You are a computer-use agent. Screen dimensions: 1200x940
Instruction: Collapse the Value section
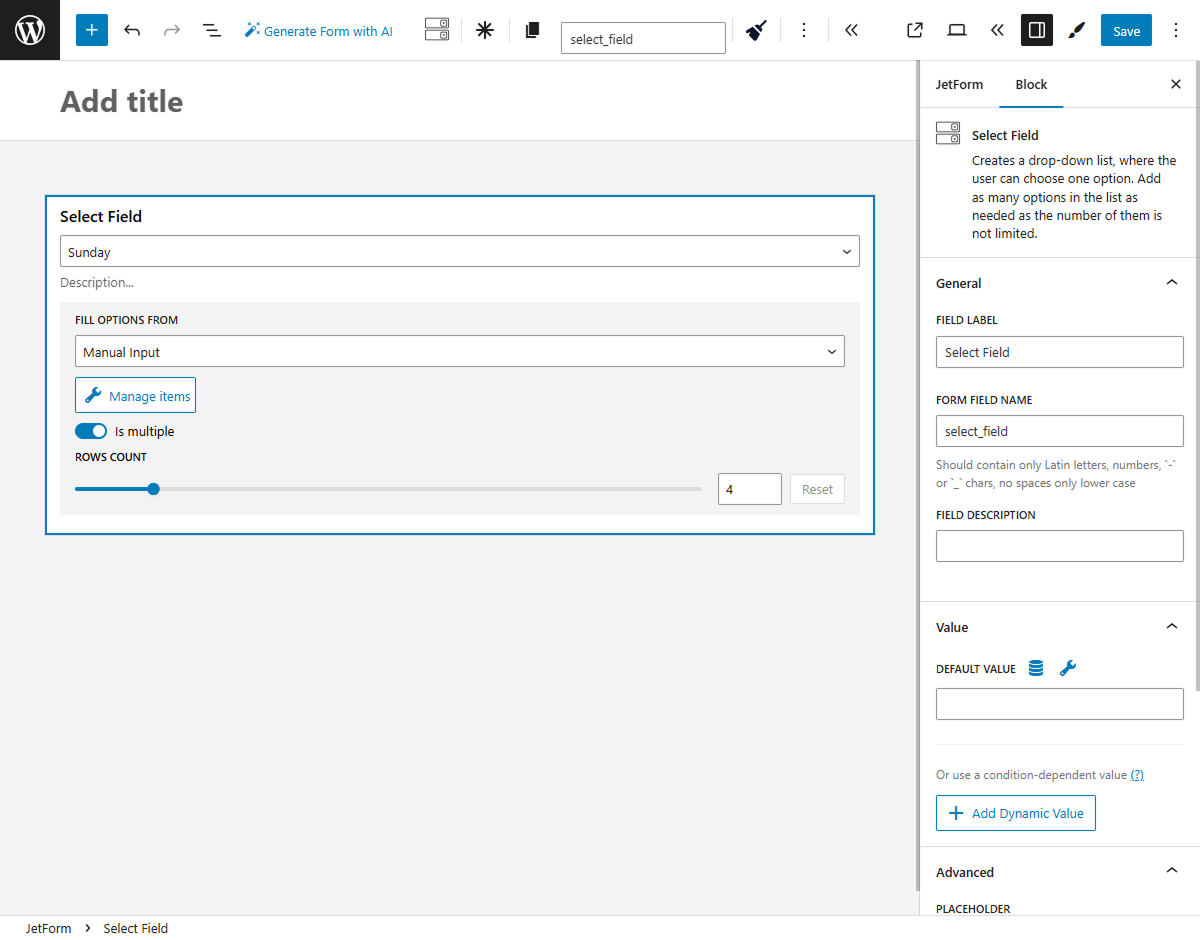(1171, 626)
